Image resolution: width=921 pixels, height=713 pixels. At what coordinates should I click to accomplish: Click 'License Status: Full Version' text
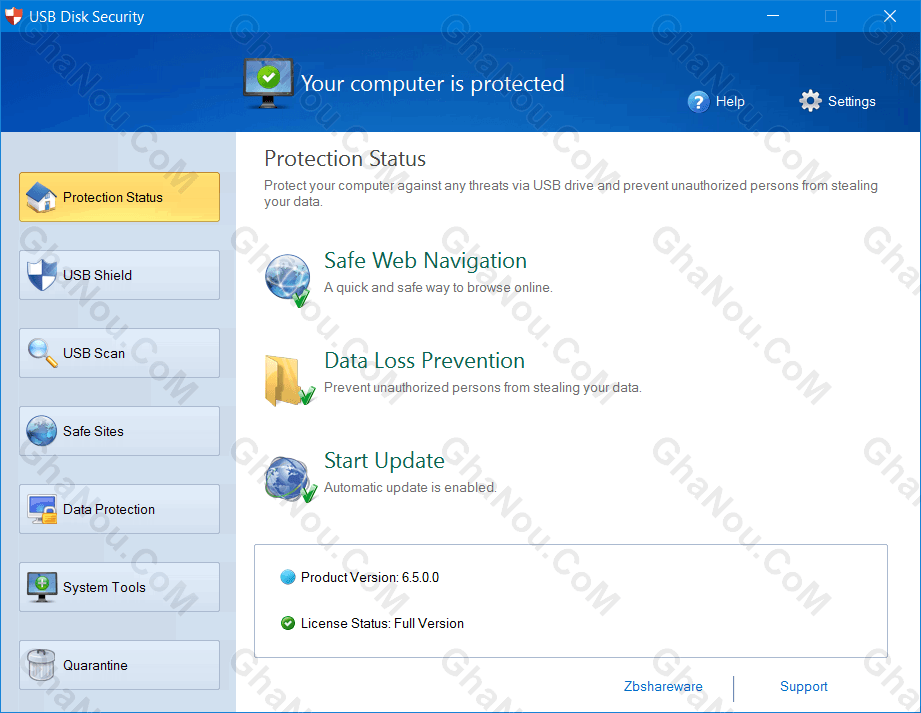382,623
